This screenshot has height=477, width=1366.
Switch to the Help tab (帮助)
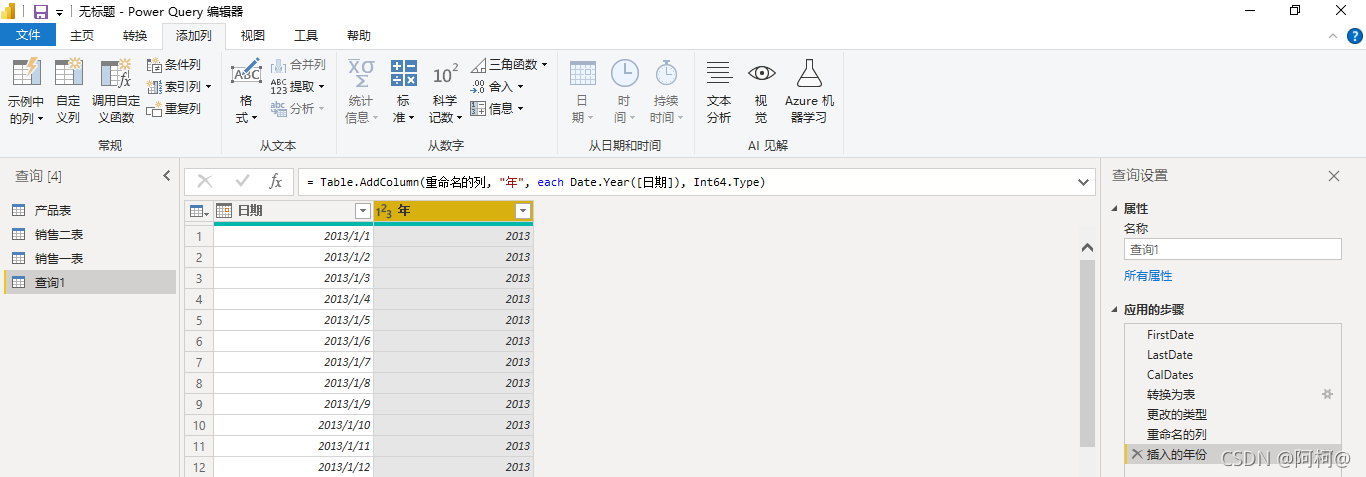pos(359,36)
